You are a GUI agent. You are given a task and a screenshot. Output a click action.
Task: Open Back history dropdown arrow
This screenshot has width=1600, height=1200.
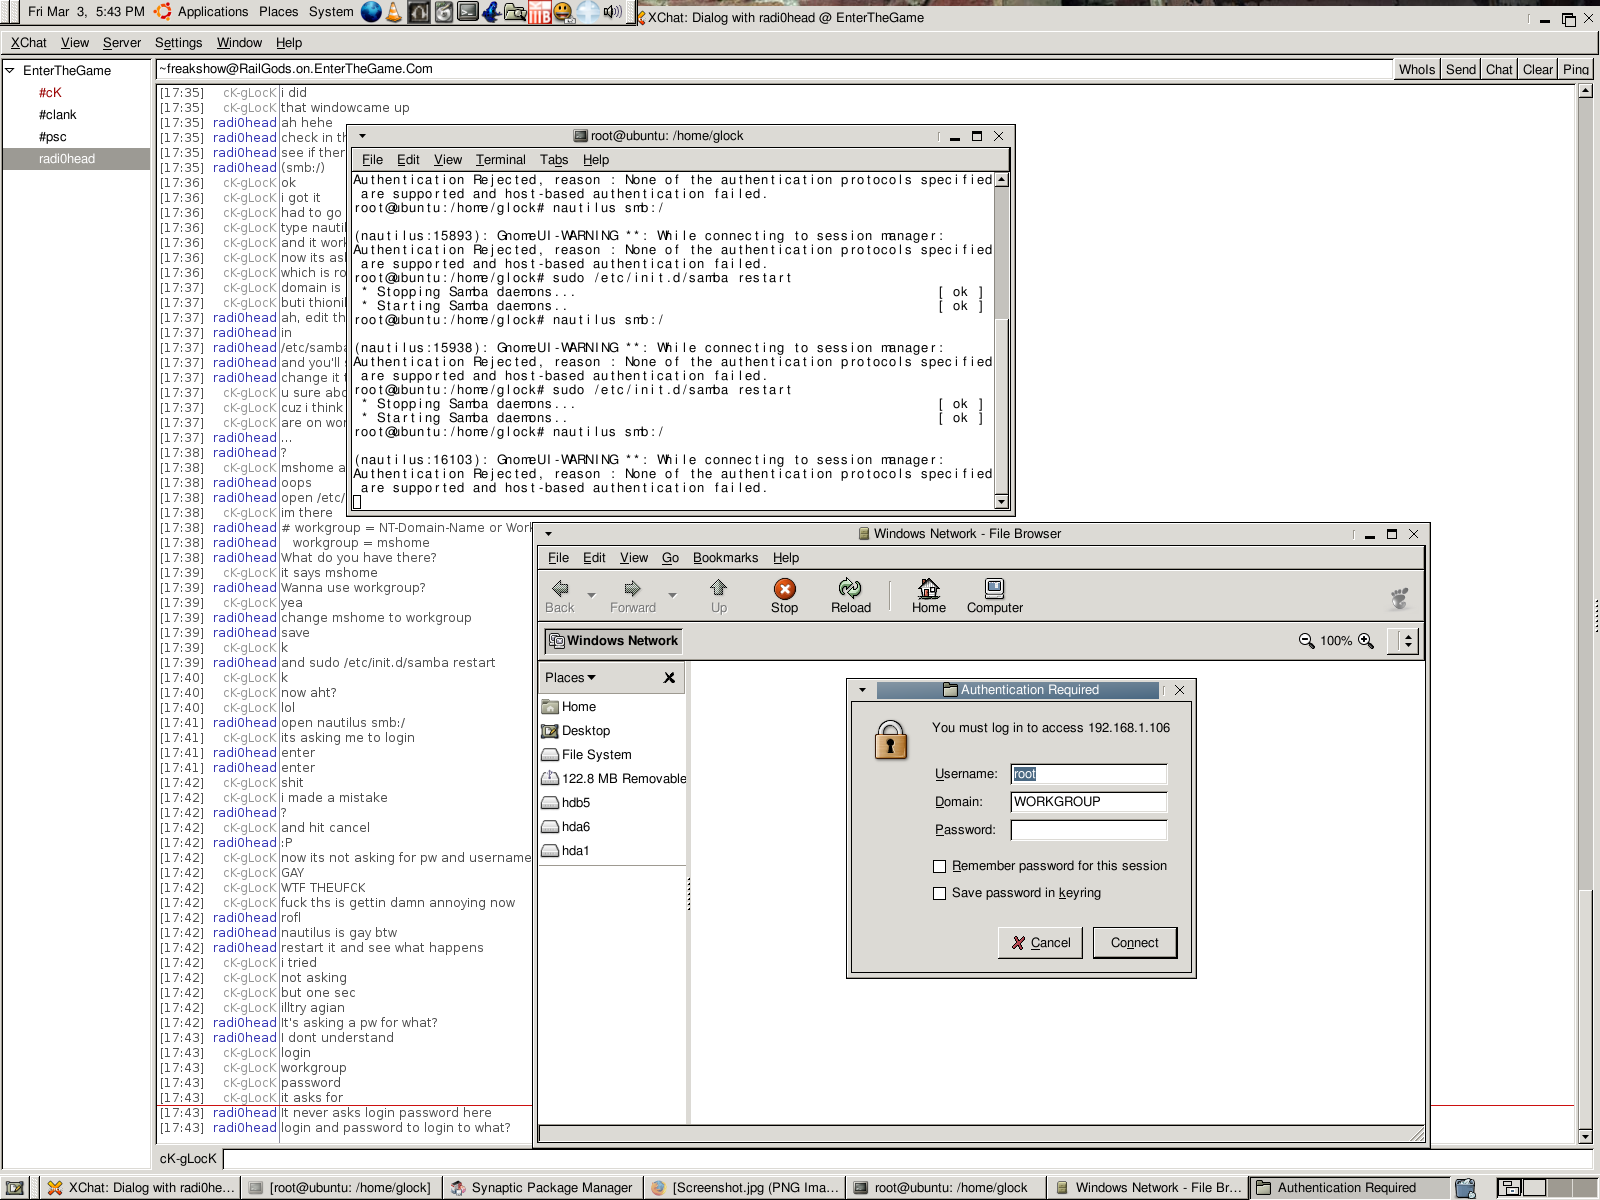(591, 596)
